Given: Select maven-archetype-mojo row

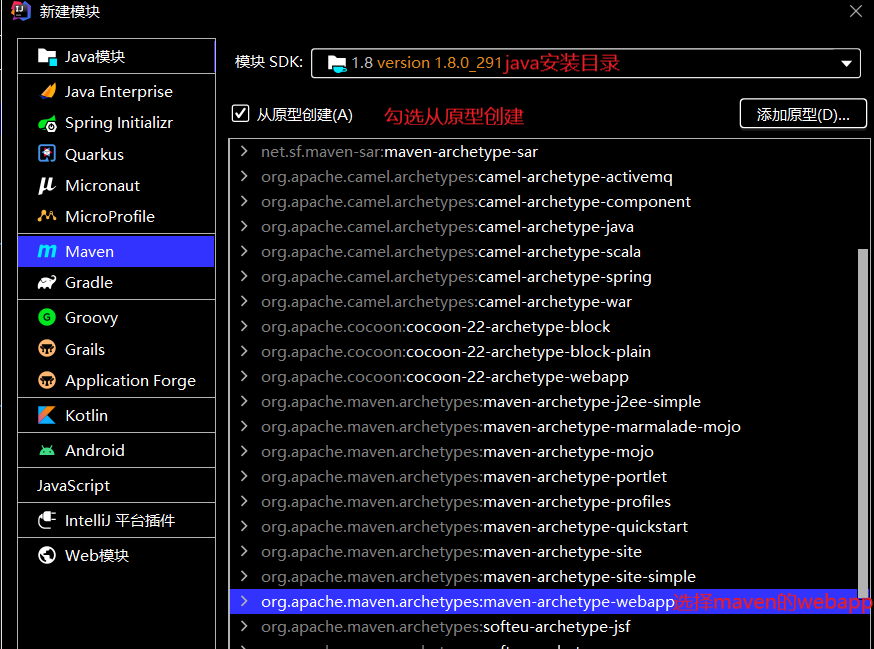Looking at the screenshot, I should click(543, 452).
